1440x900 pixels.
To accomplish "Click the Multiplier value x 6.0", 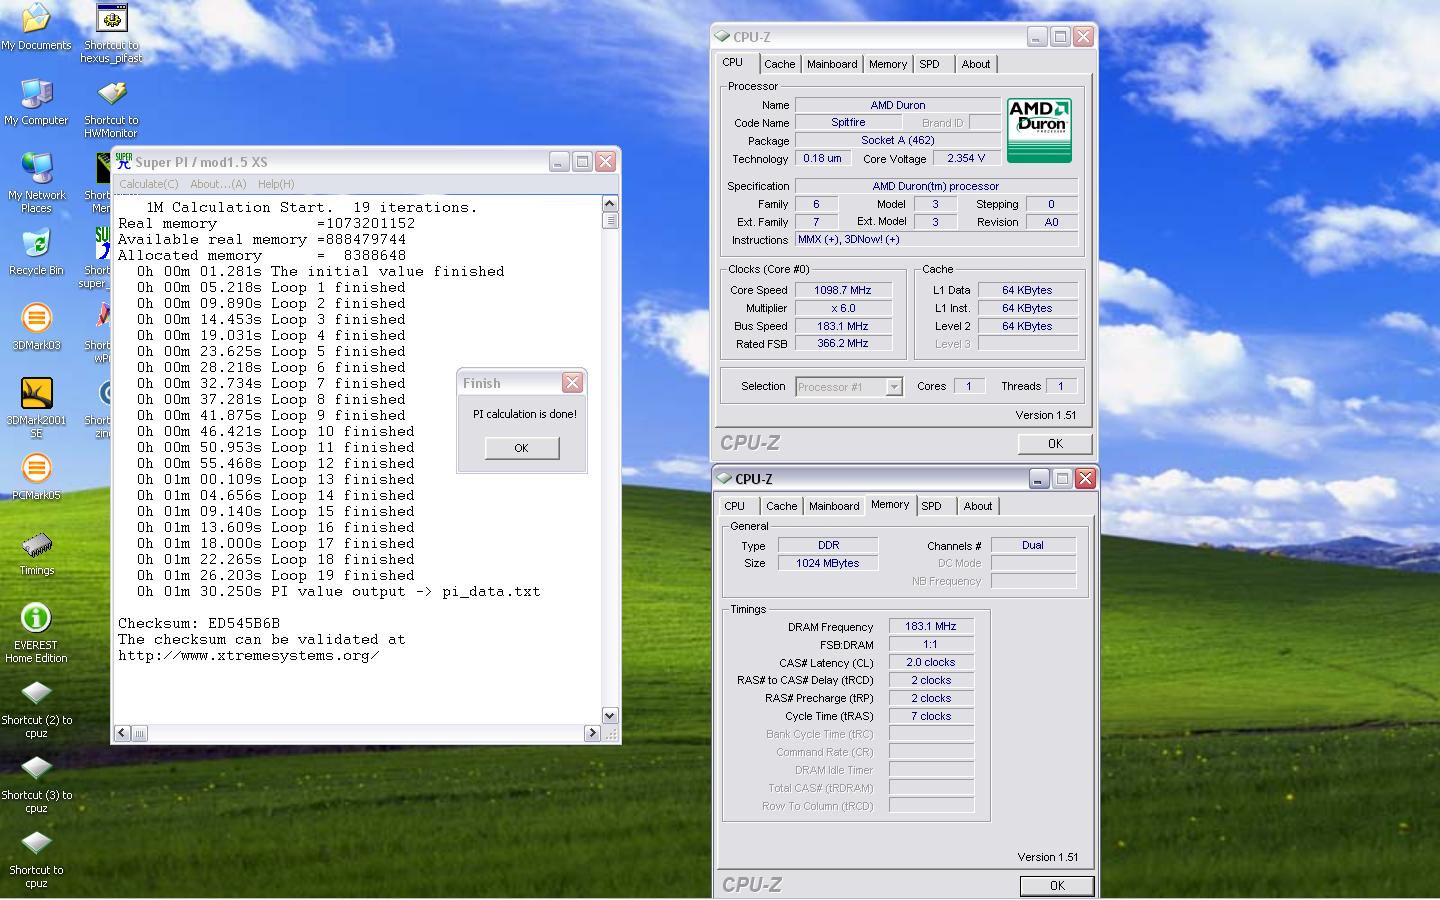I will pyautogui.click(x=844, y=308).
